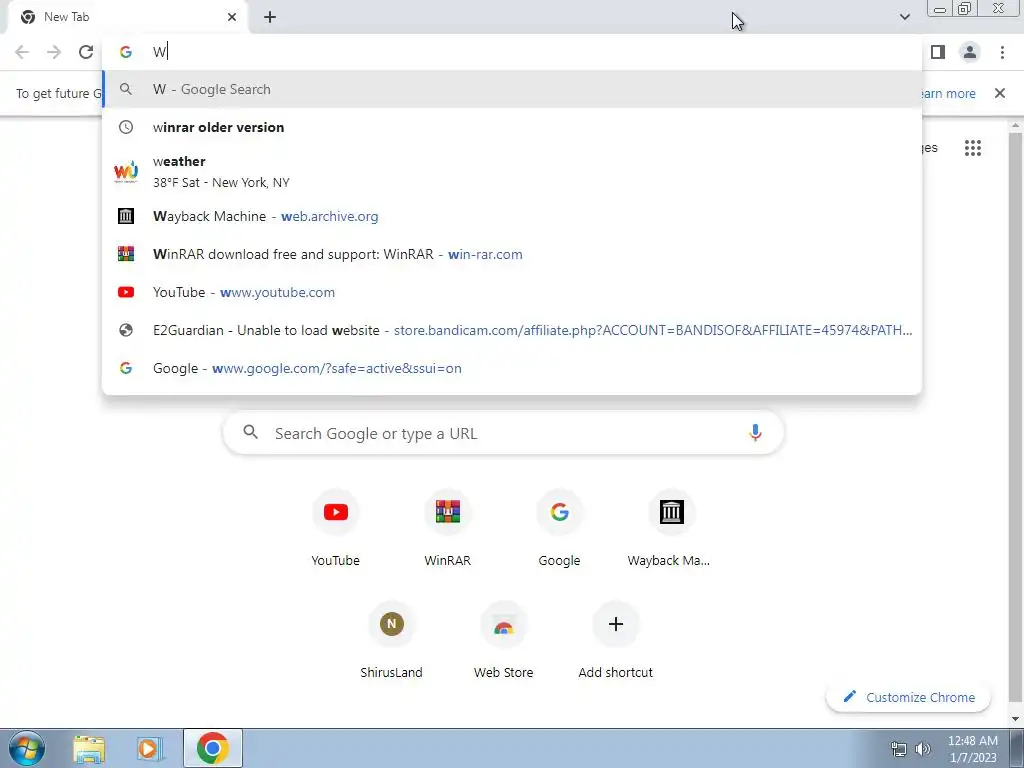Viewport: 1024px width, 768px height.
Task: Toggle the side panel icon
Action: click(938, 52)
